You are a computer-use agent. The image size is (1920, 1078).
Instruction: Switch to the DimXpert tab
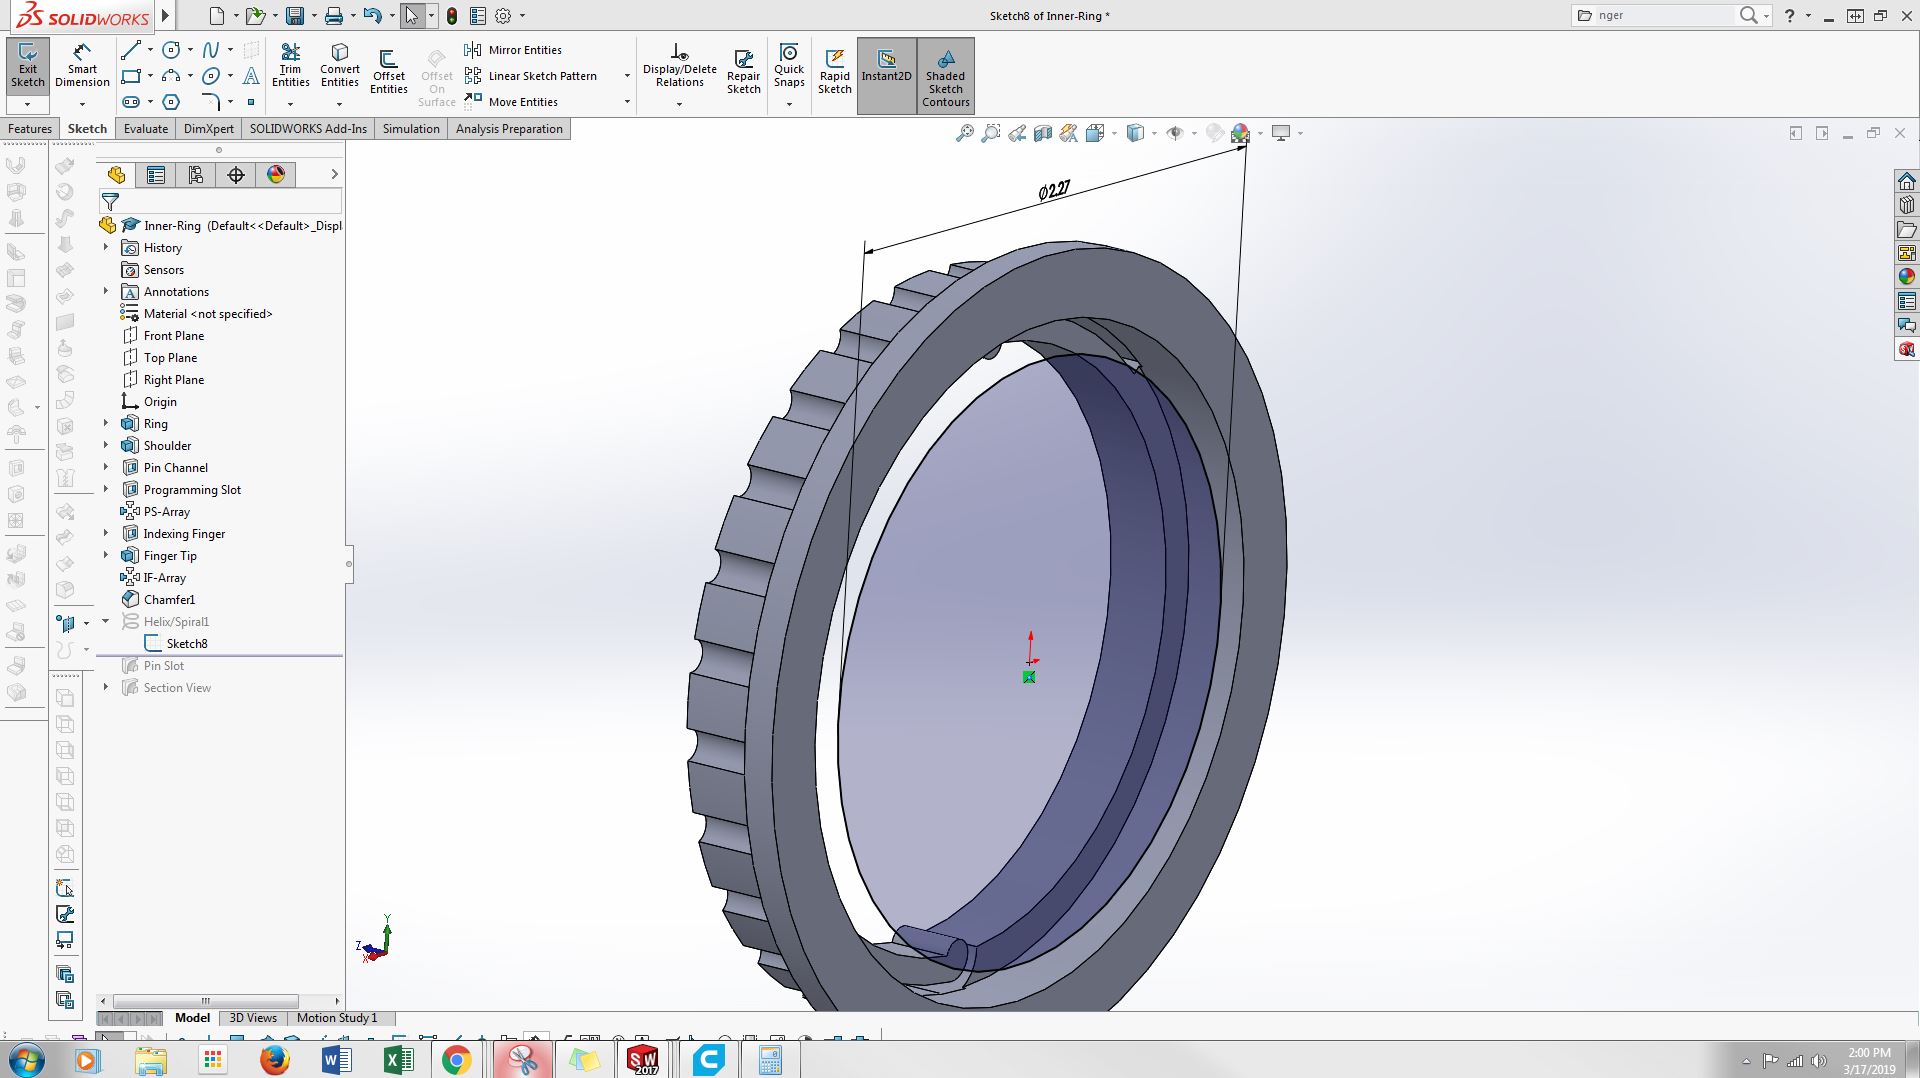pyautogui.click(x=209, y=129)
